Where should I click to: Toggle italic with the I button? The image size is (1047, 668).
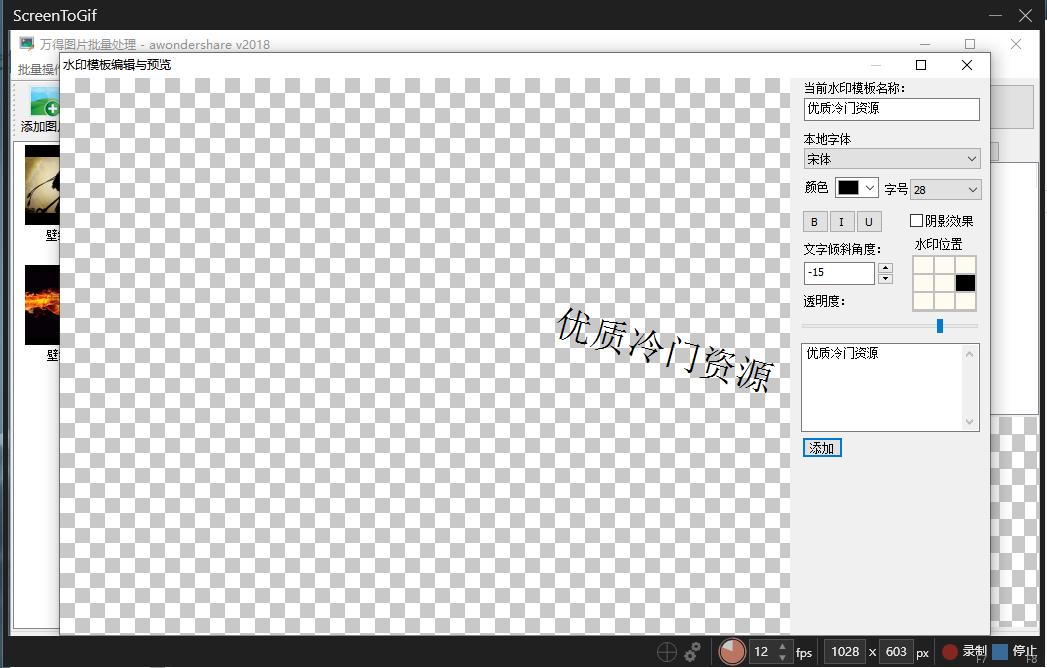point(841,222)
